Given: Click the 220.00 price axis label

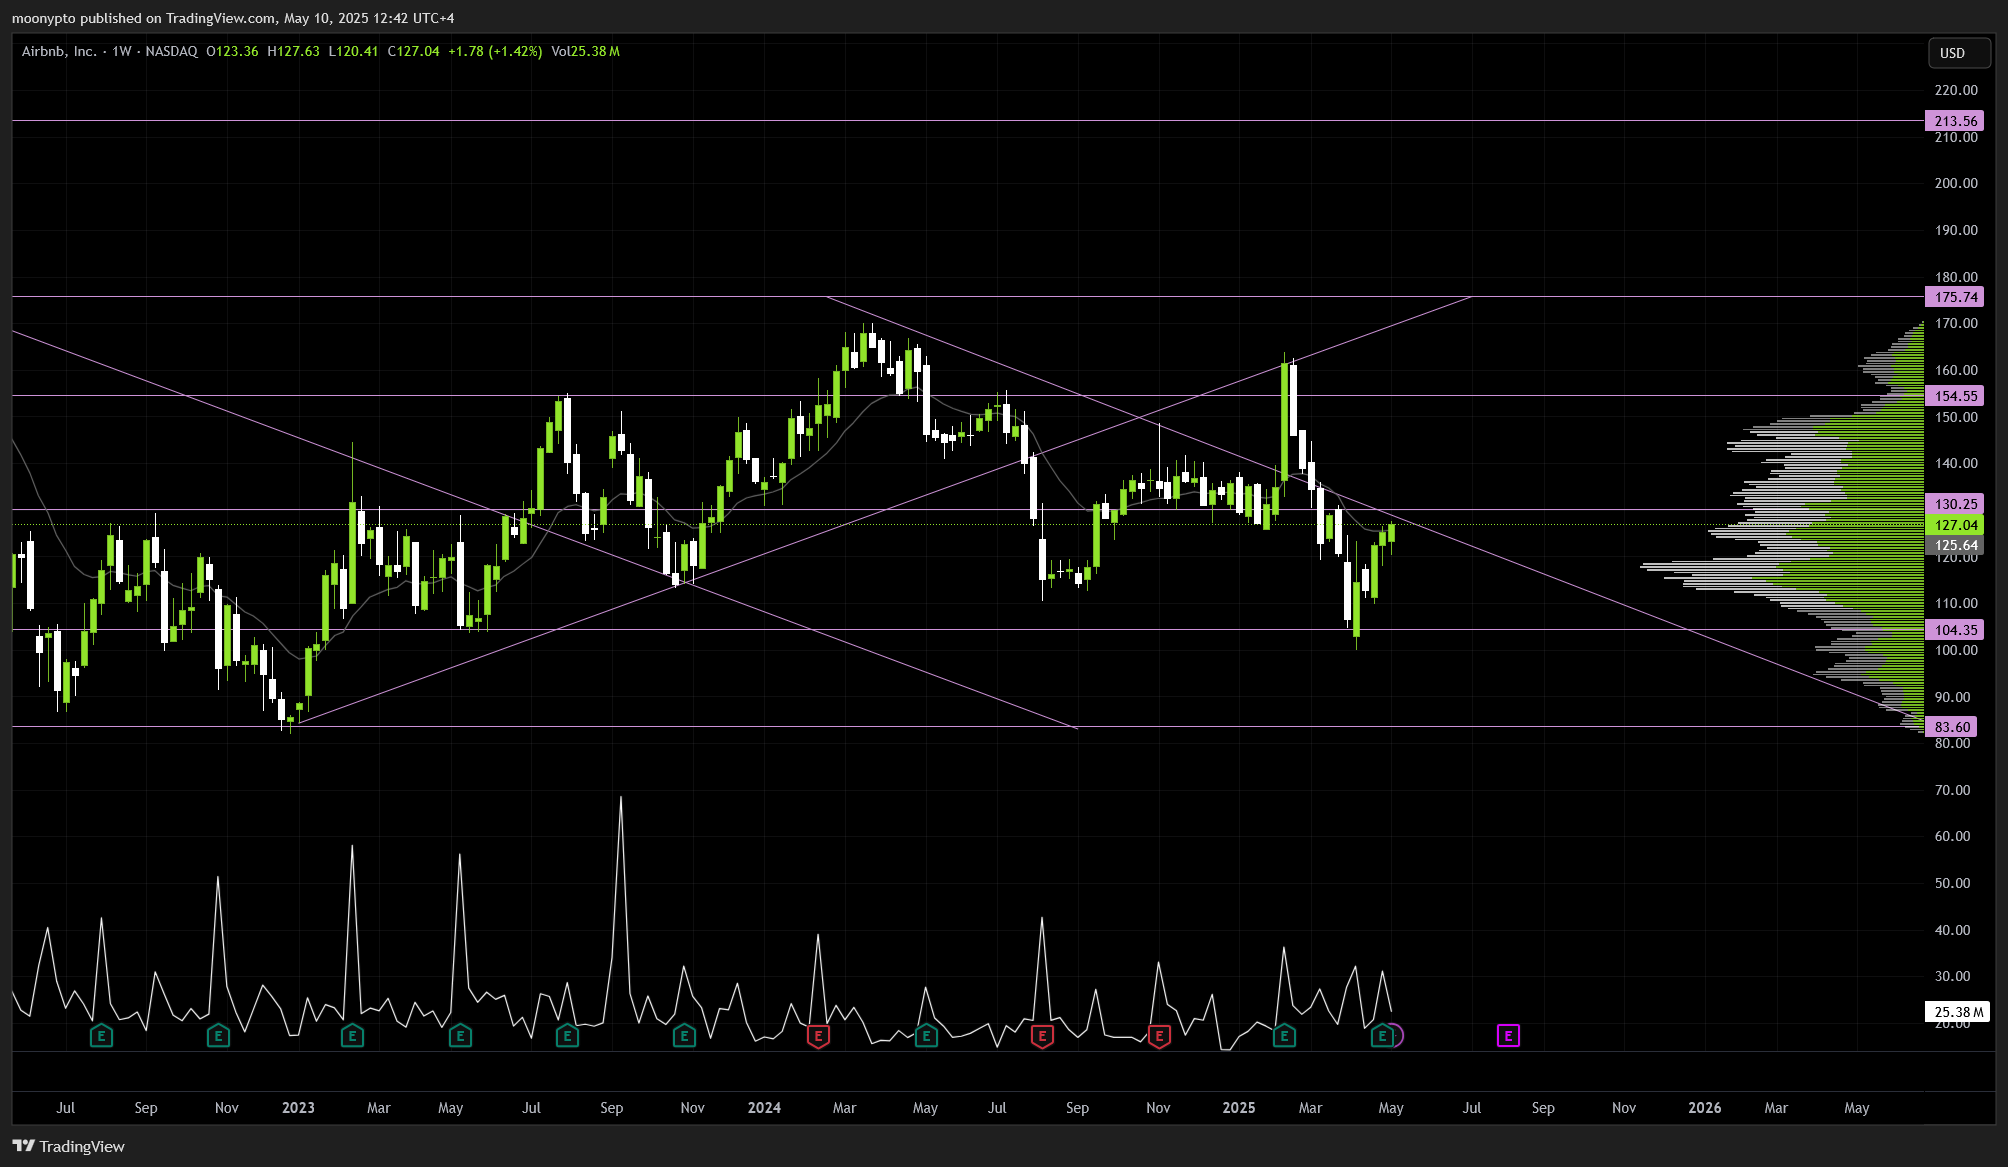Looking at the screenshot, I should click(1956, 90).
